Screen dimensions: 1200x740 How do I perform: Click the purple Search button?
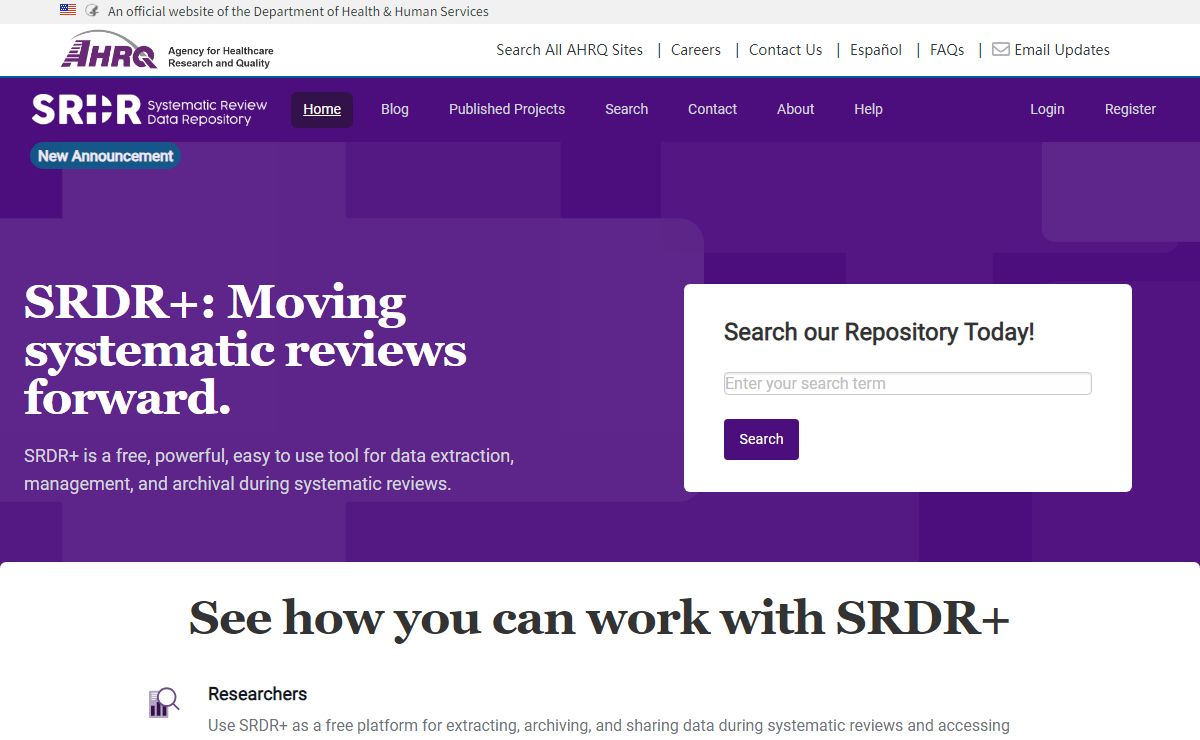[x=761, y=439]
